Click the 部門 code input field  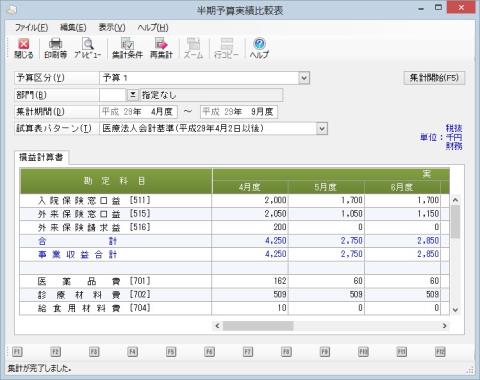[x=112, y=95]
